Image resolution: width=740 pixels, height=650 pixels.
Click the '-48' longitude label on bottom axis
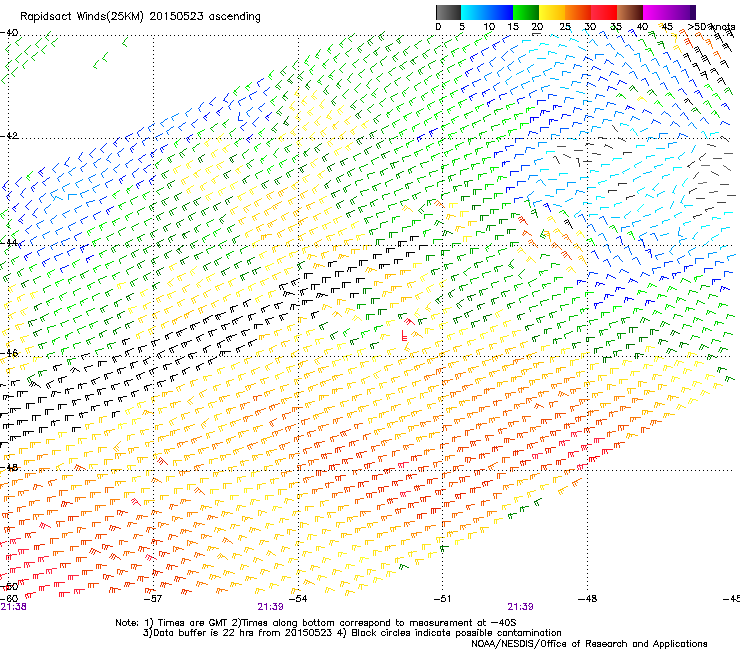click(x=587, y=599)
